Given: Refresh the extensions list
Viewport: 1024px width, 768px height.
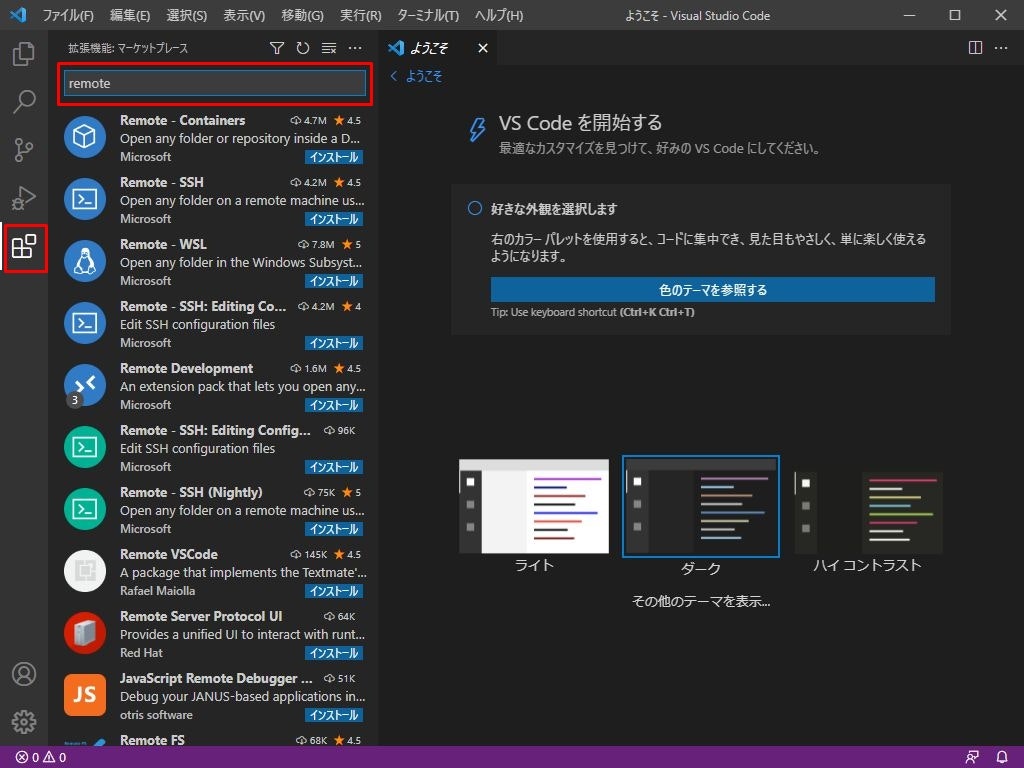Looking at the screenshot, I should point(302,48).
